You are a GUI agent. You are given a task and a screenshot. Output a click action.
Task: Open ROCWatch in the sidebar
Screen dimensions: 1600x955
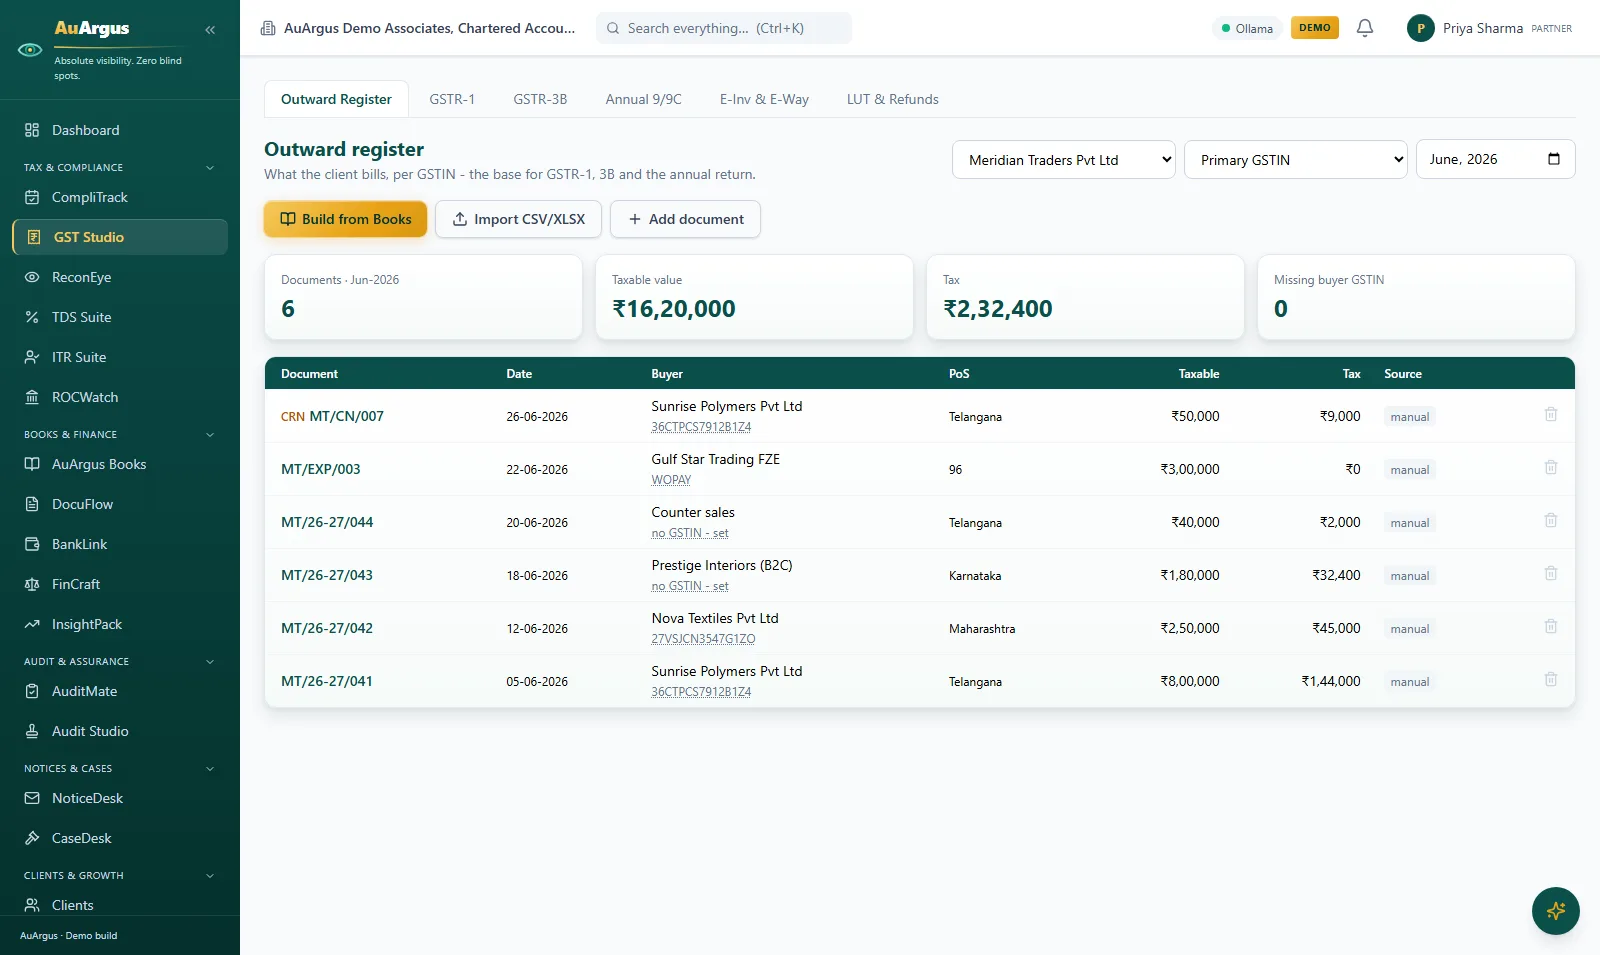pyautogui.click(x=120, y=397)
